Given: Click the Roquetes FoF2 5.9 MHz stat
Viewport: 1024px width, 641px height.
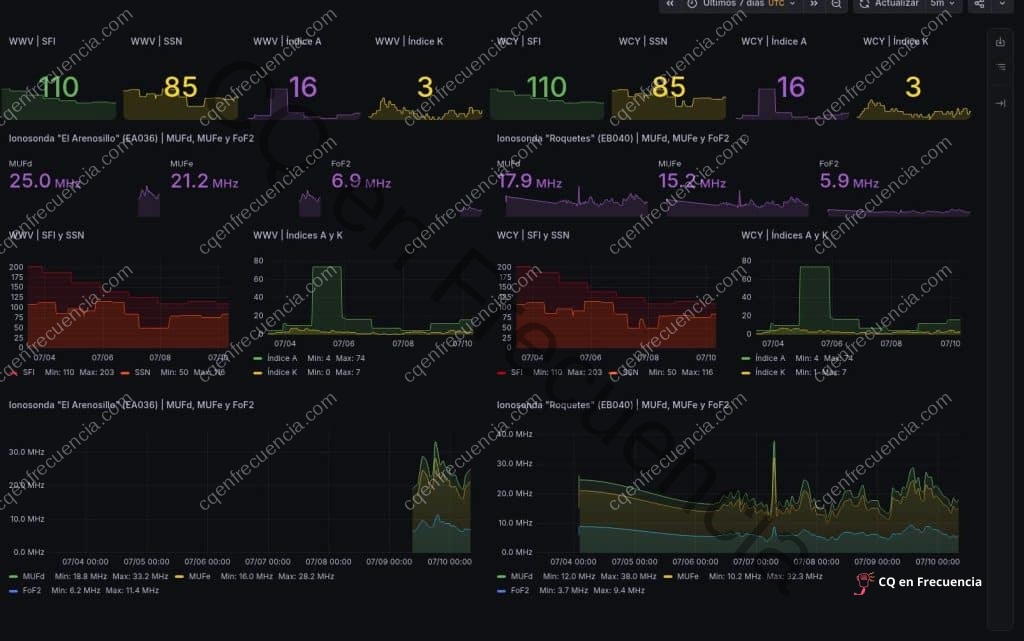Looking at the screenshot, I should (849, 181).
